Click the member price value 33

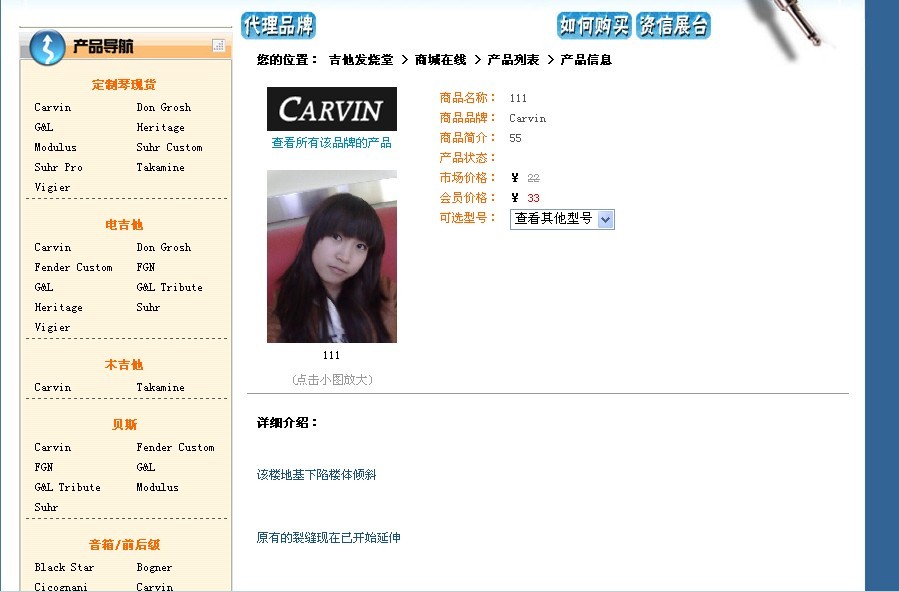(x=533, y=198)
